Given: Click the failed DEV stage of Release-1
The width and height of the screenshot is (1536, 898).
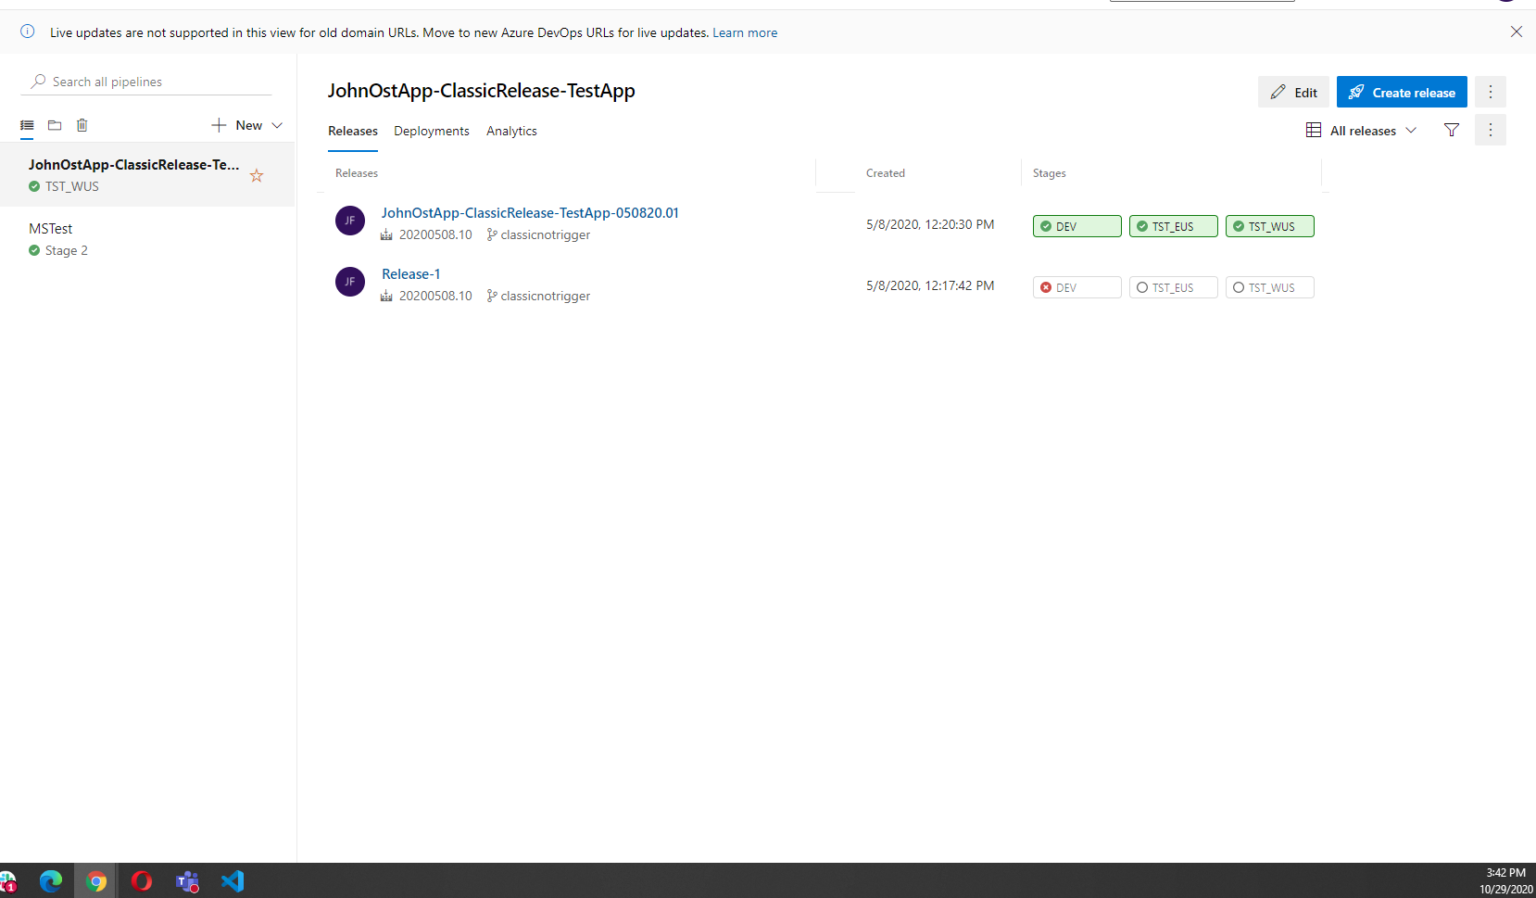Looking at the screenshot, I should coord(1076,288).
